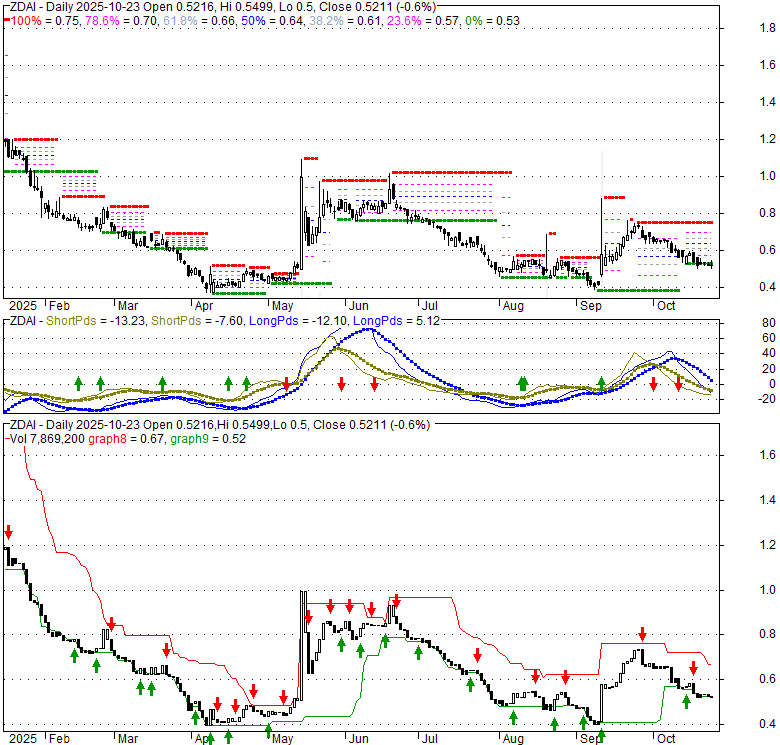Click the rightmost green up arrow in the bottom chart

point(687,700)
